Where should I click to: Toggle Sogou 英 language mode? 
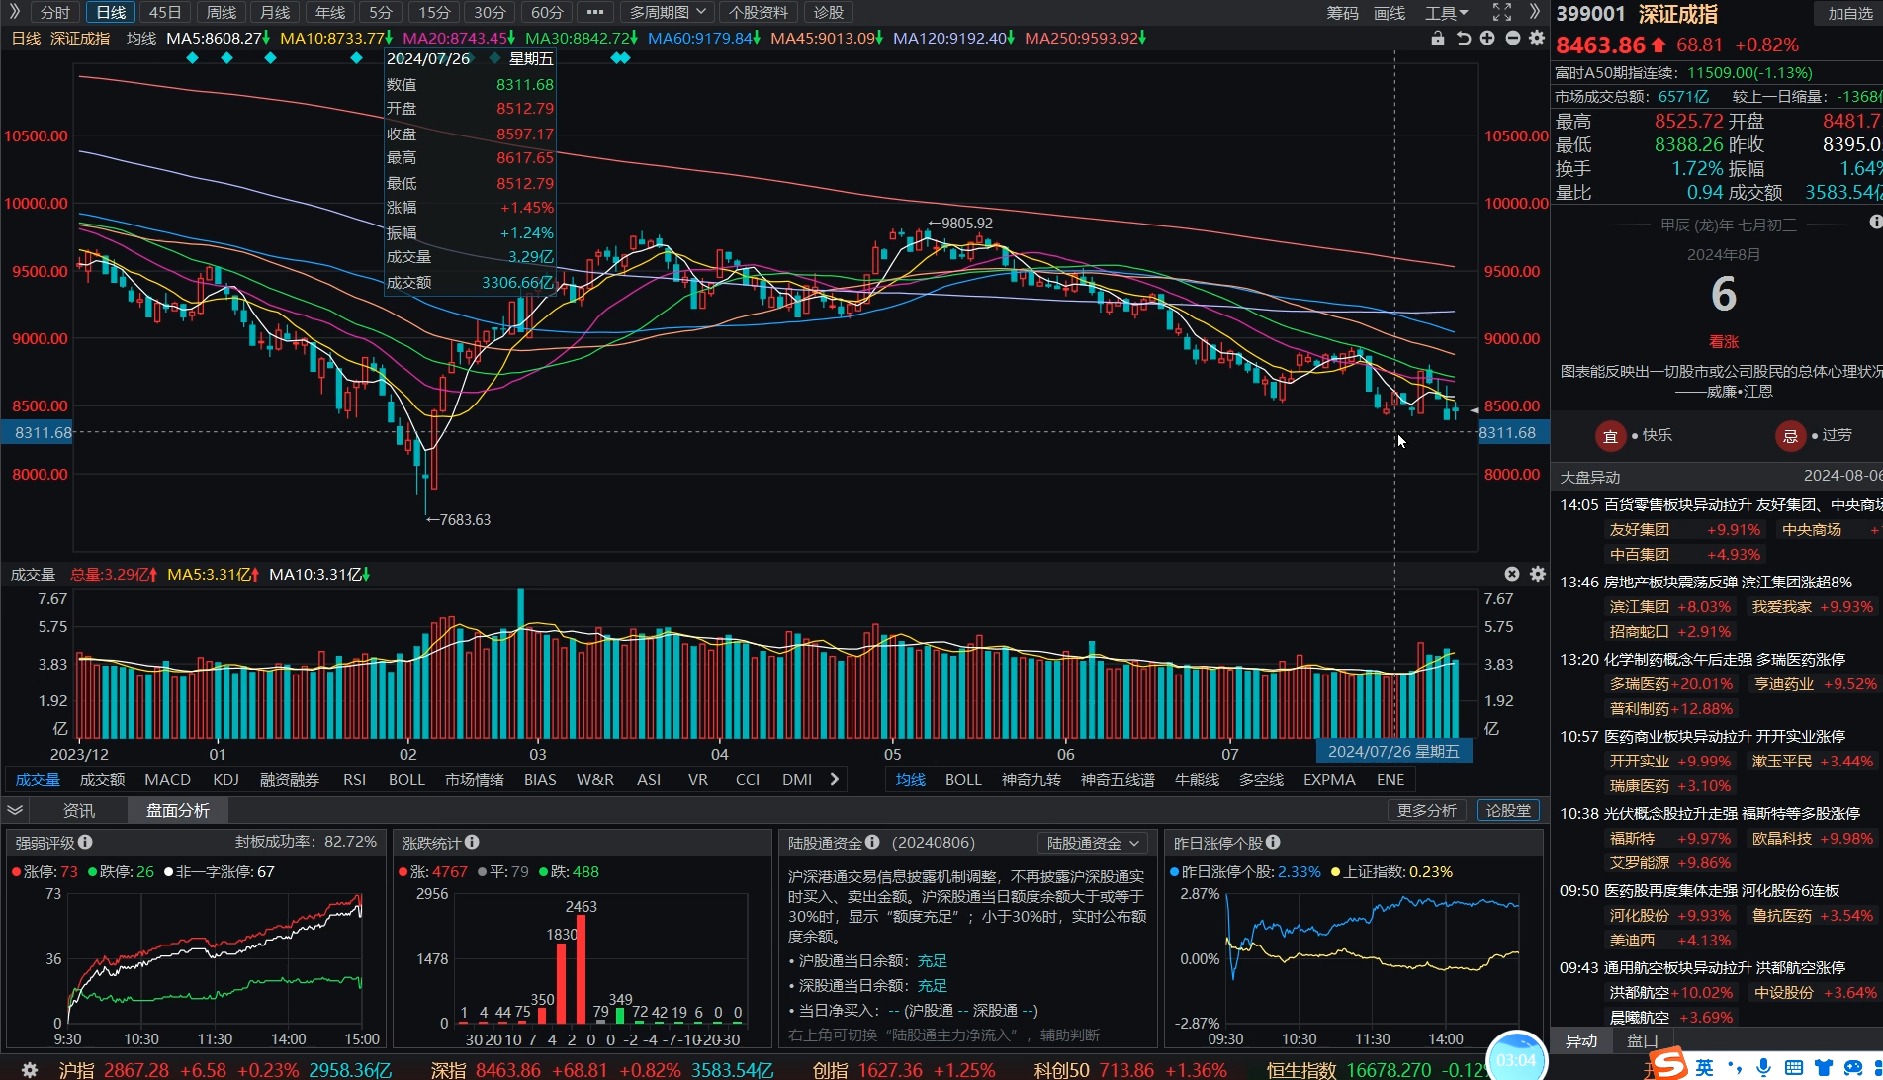pos(1705,1067)
